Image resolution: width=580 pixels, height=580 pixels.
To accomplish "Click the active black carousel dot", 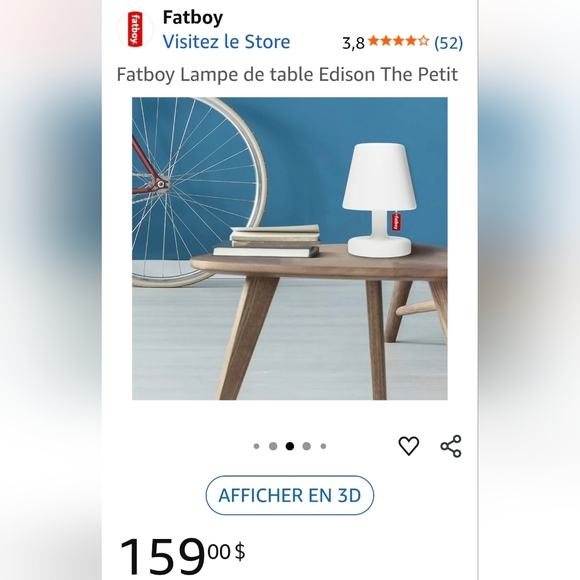I will coord(290,446).
